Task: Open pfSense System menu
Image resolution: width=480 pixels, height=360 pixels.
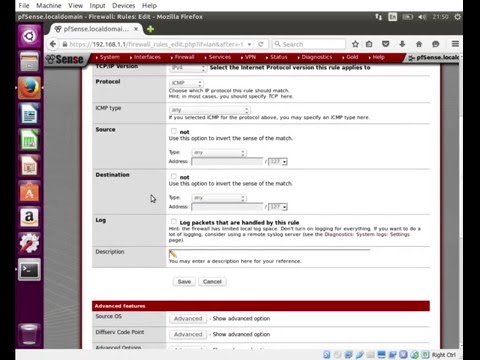Action: [107, 57]
